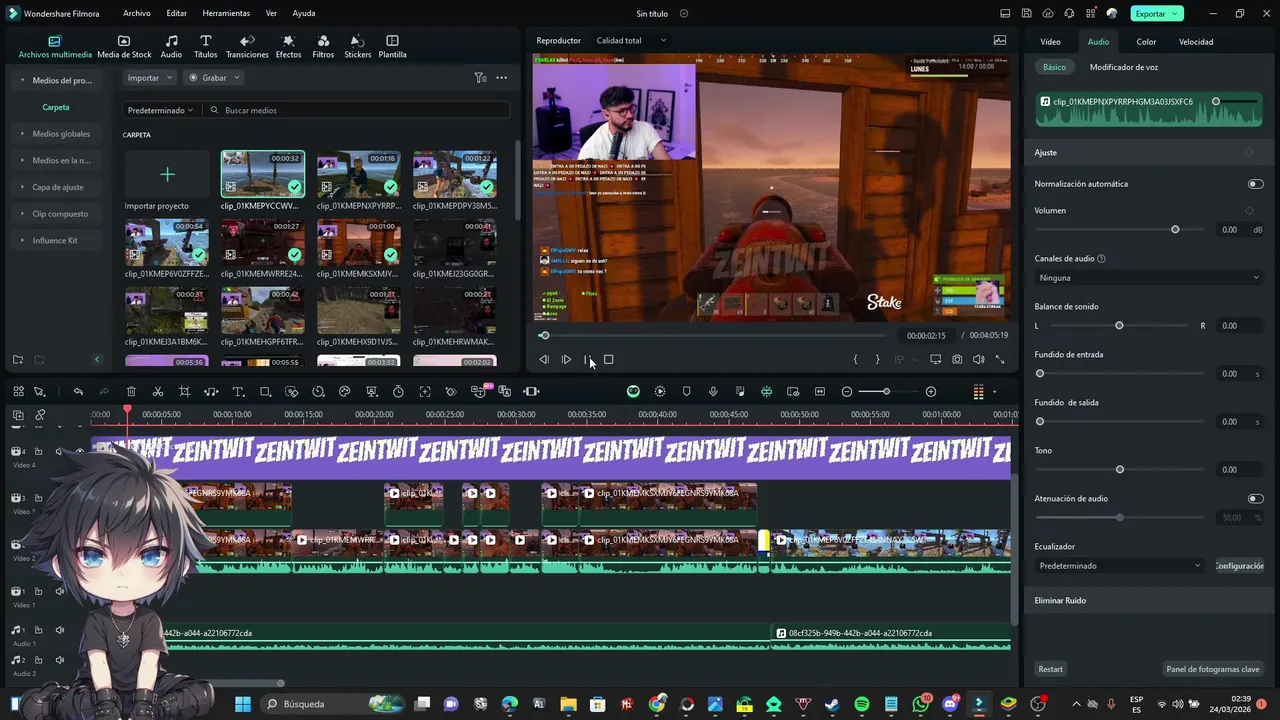Open the Transiciones panel
This screenshot has width=1280, height=720.
tap(247, 47)
